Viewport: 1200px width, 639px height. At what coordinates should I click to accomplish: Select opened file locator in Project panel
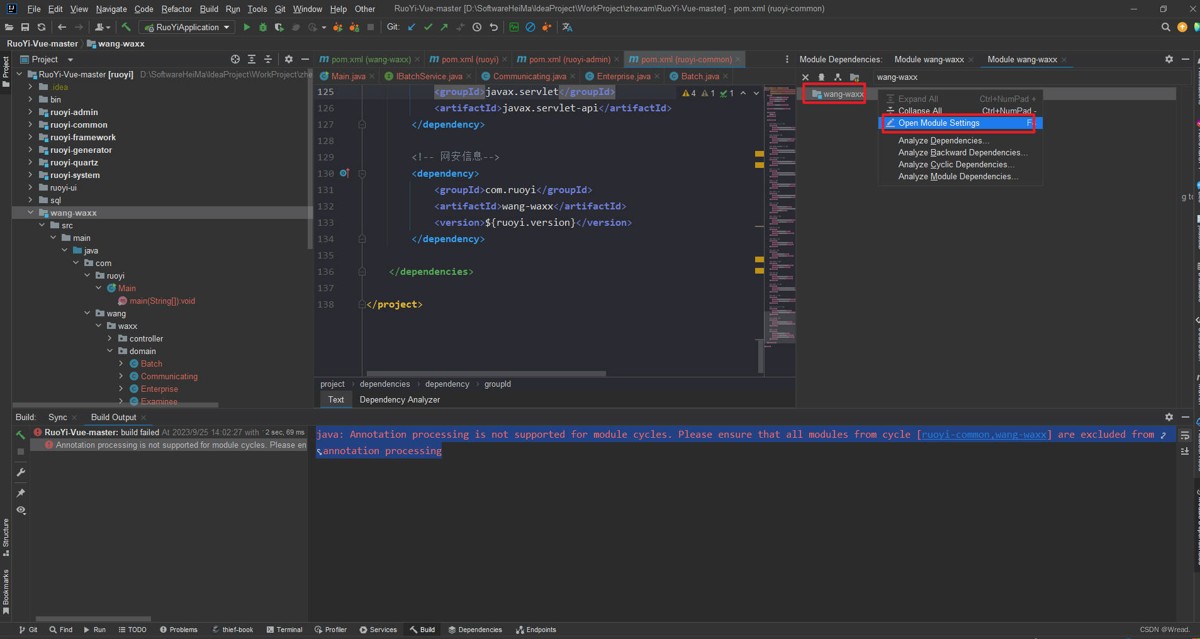pos(235,59)
